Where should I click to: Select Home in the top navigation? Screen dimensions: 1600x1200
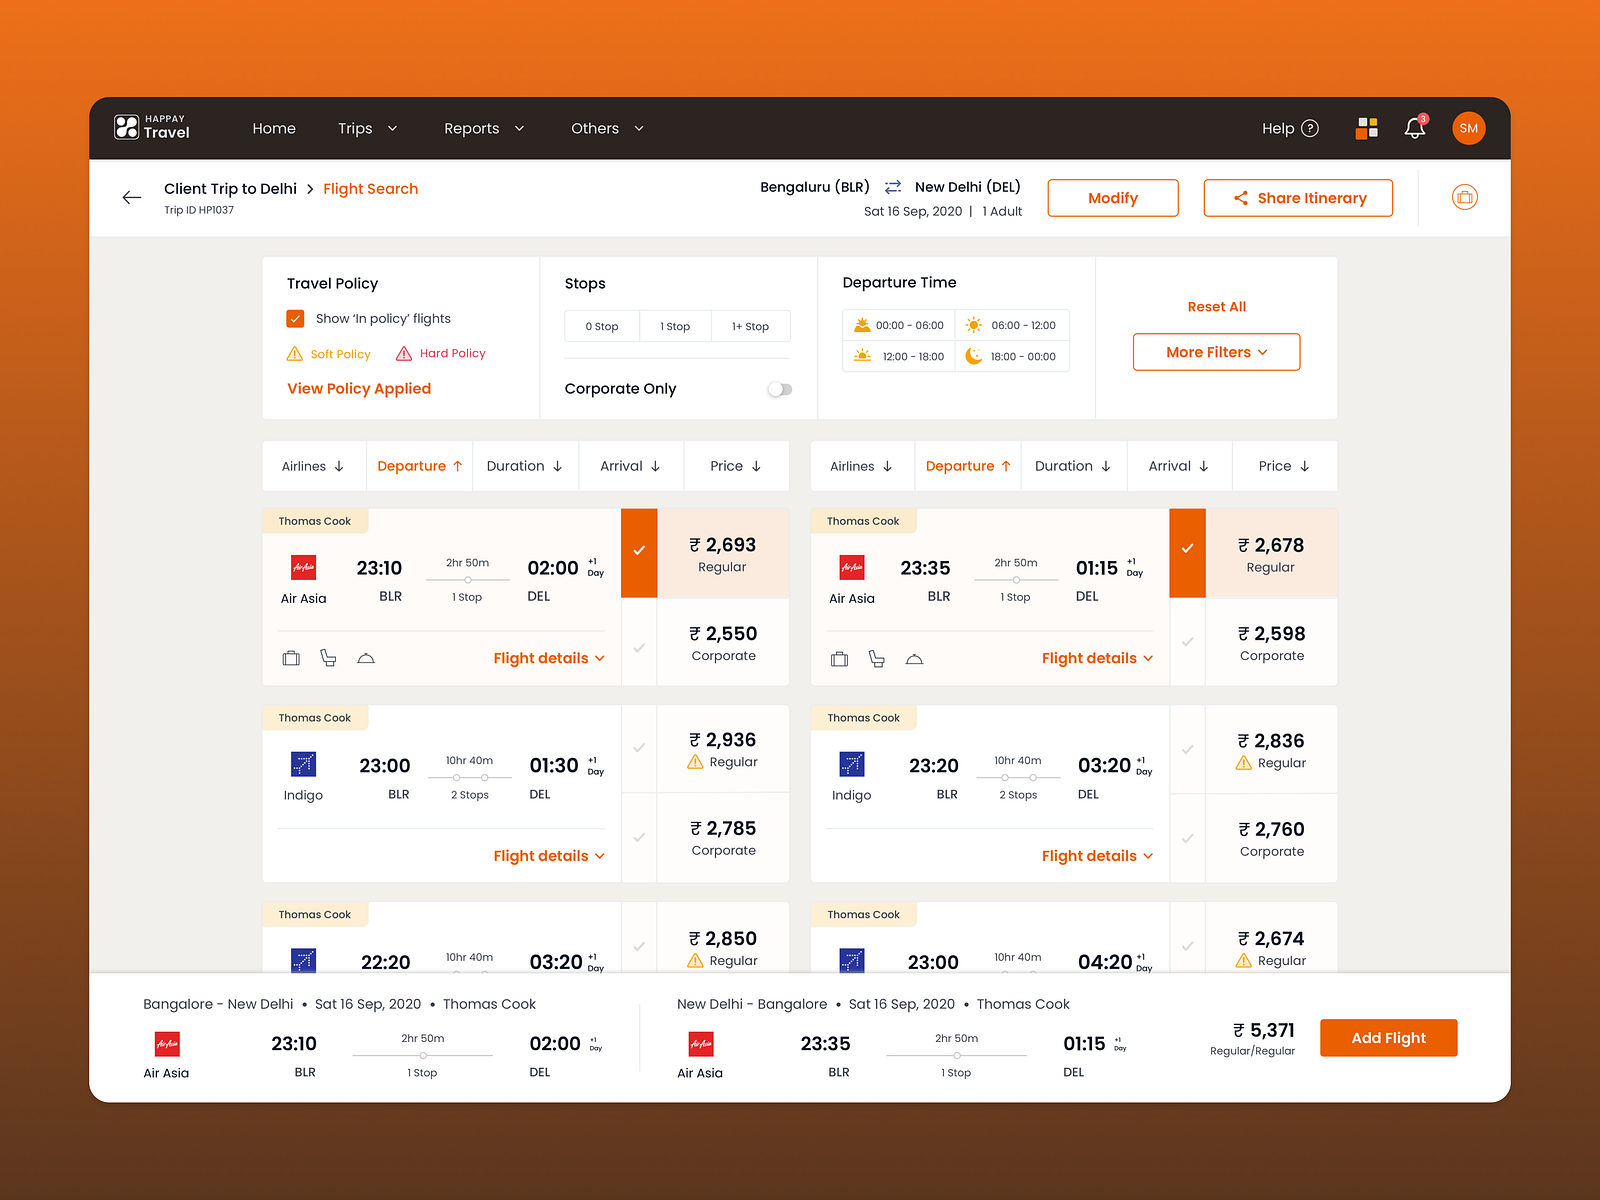point(274,128)
